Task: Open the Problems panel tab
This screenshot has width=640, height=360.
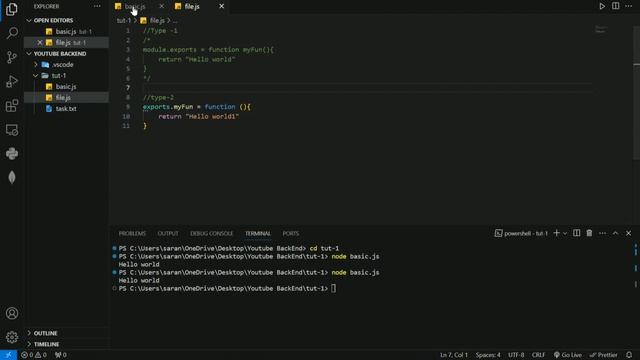Action: (x=132, y=233)
